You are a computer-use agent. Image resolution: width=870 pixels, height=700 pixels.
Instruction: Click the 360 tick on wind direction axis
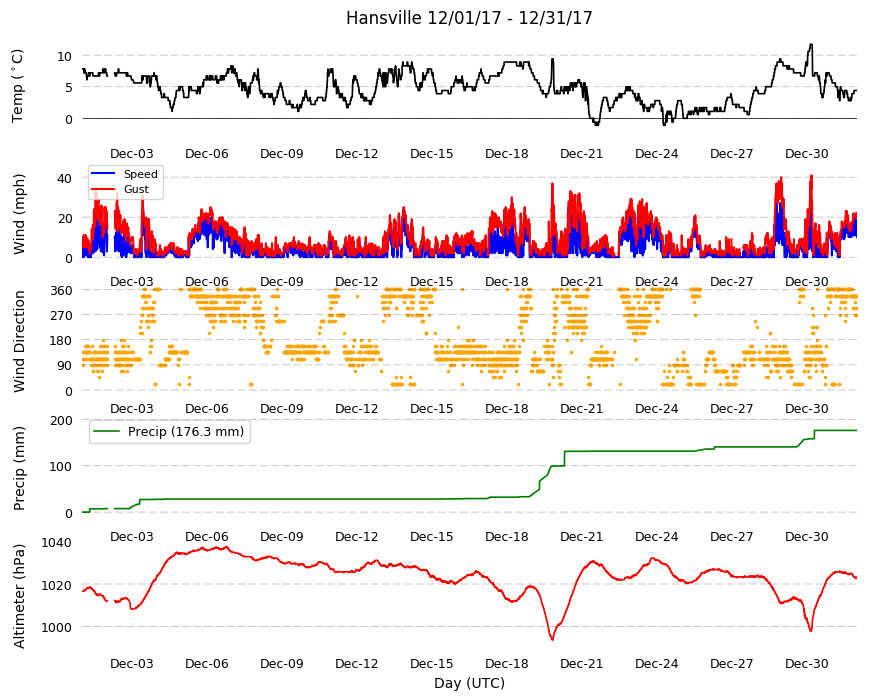[x=62, y=291]
